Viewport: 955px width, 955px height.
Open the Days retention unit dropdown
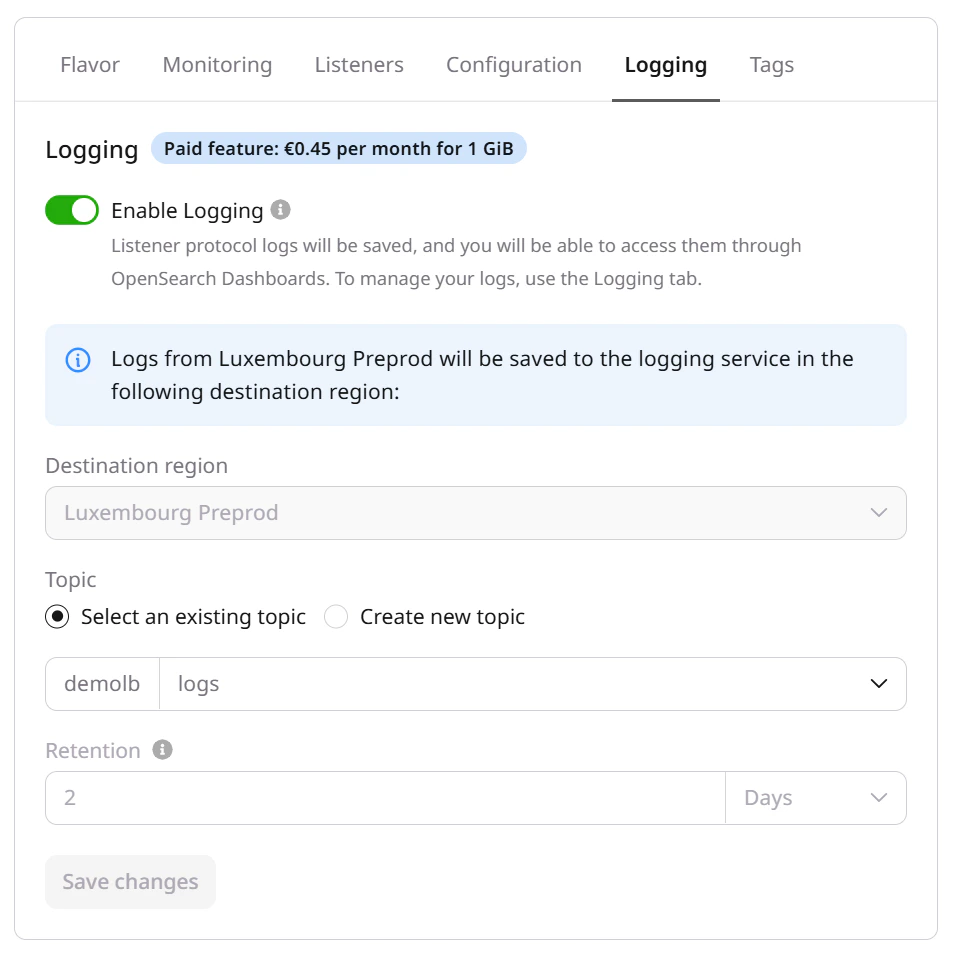click(x=878, y=798)
